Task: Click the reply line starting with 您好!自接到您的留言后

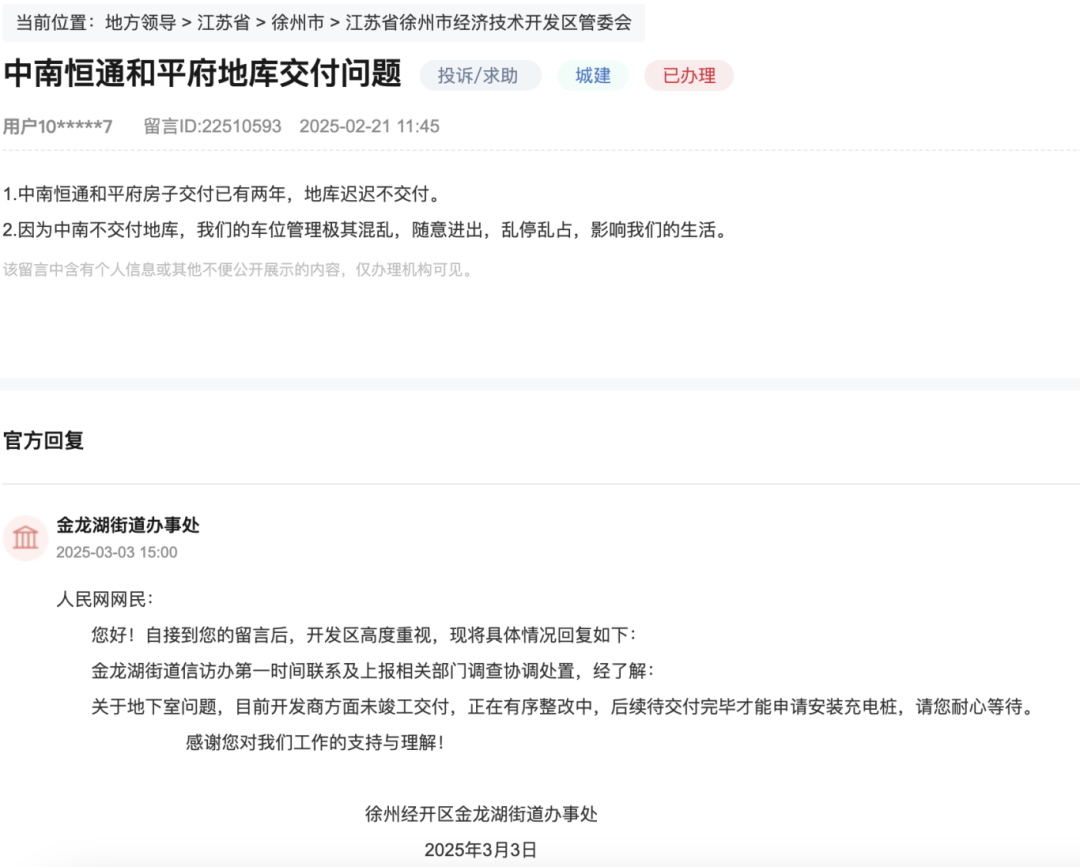Action: [x=364, y=635]
